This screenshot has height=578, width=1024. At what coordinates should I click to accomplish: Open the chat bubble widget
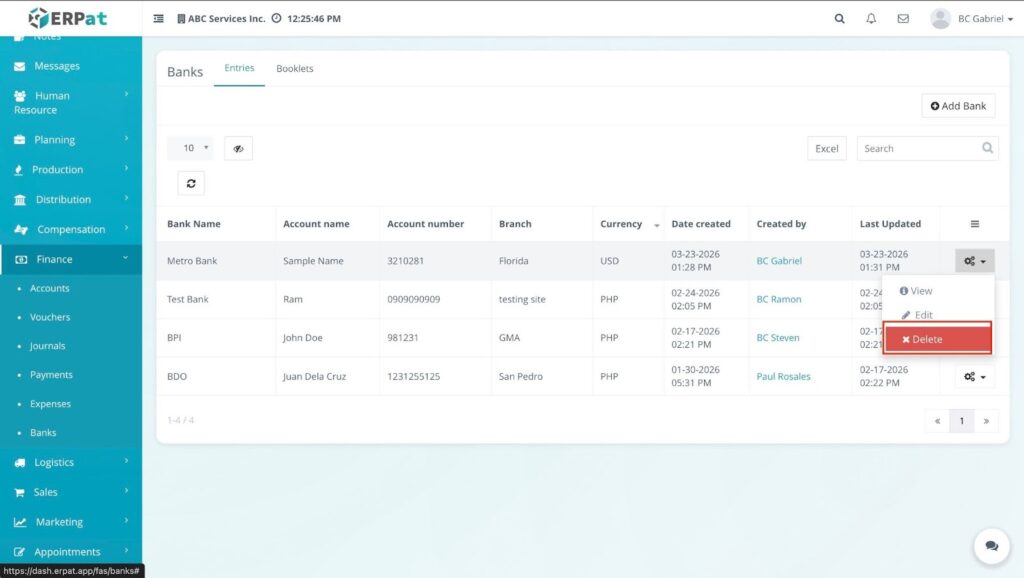tap(991, 546)
